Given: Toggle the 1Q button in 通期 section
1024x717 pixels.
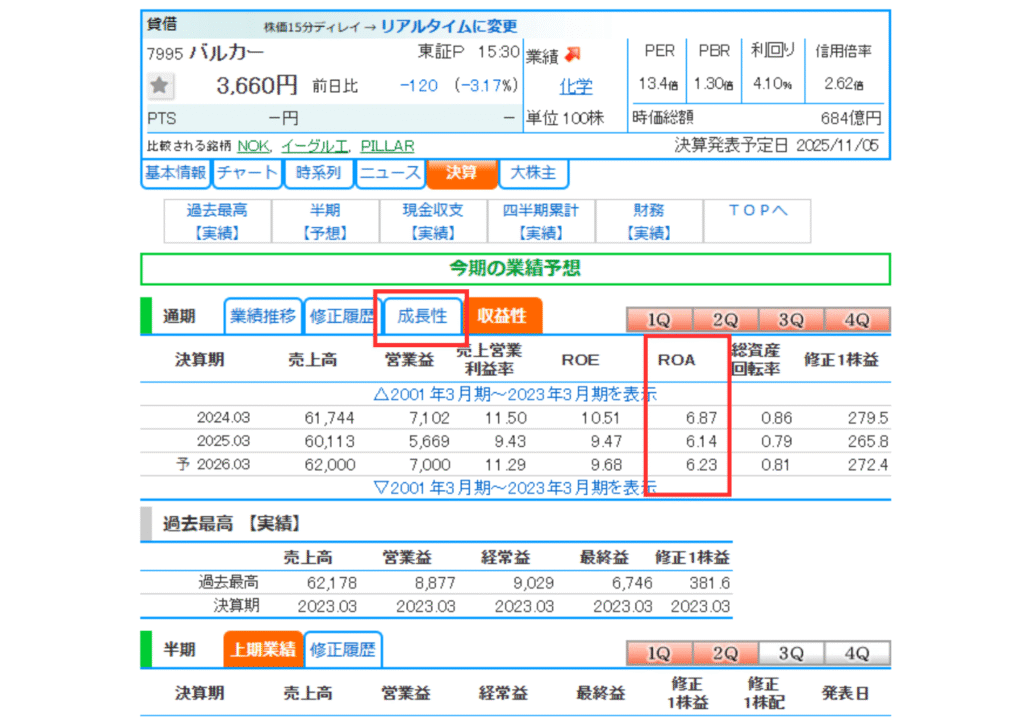Looking at the screenshot, I should [x=658, y=320].
